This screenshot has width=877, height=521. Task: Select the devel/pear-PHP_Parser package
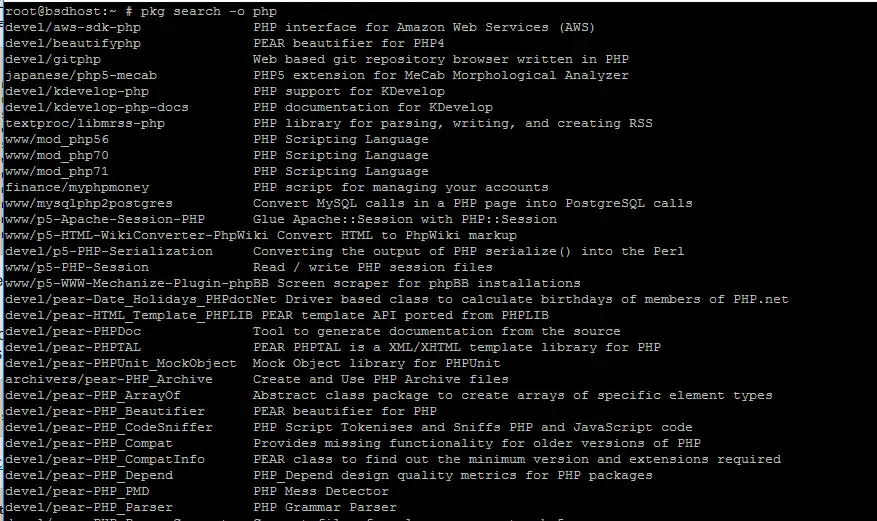point(89,508)
